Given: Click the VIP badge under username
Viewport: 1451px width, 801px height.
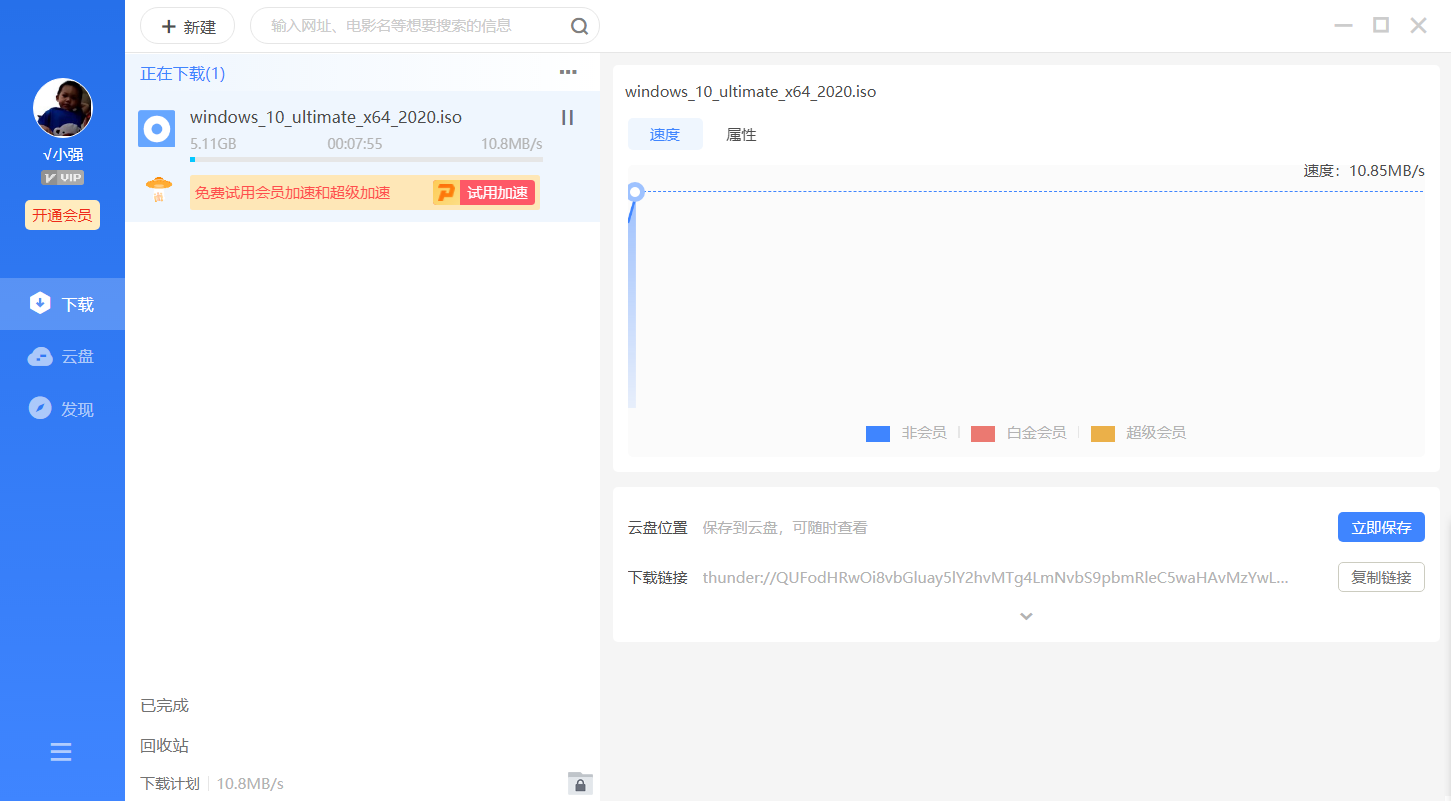Looking at the screenshot, I should tap(62, 177).
